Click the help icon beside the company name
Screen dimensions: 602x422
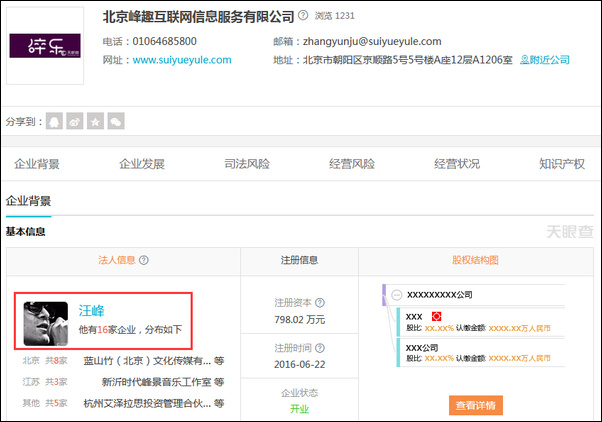303,15
